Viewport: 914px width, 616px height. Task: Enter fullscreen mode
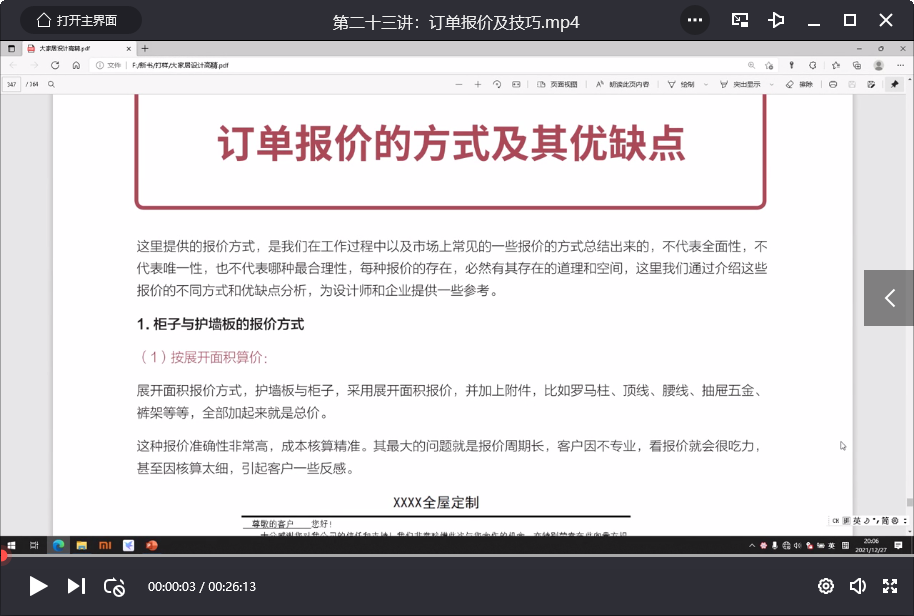point(890,586)
